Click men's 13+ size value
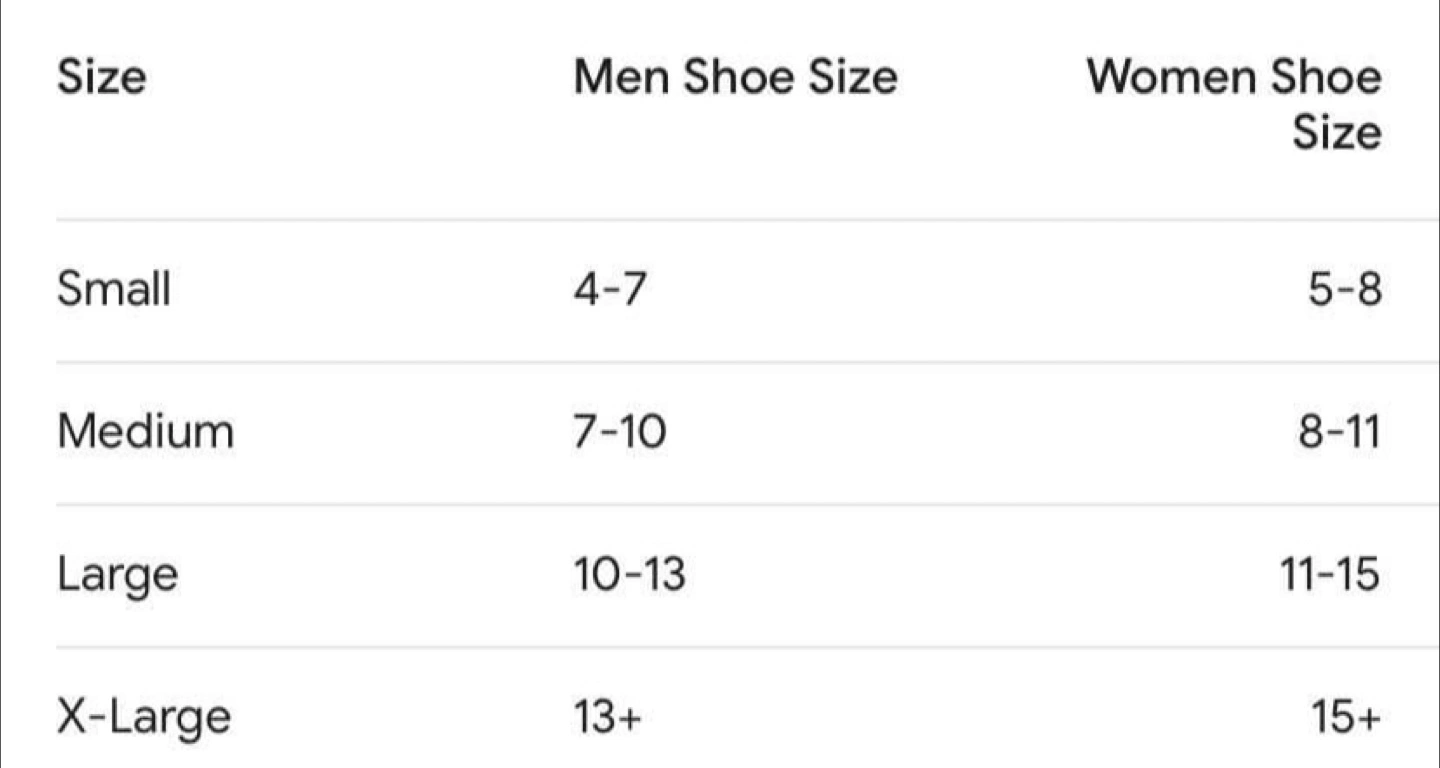 (x=607, y=717)
